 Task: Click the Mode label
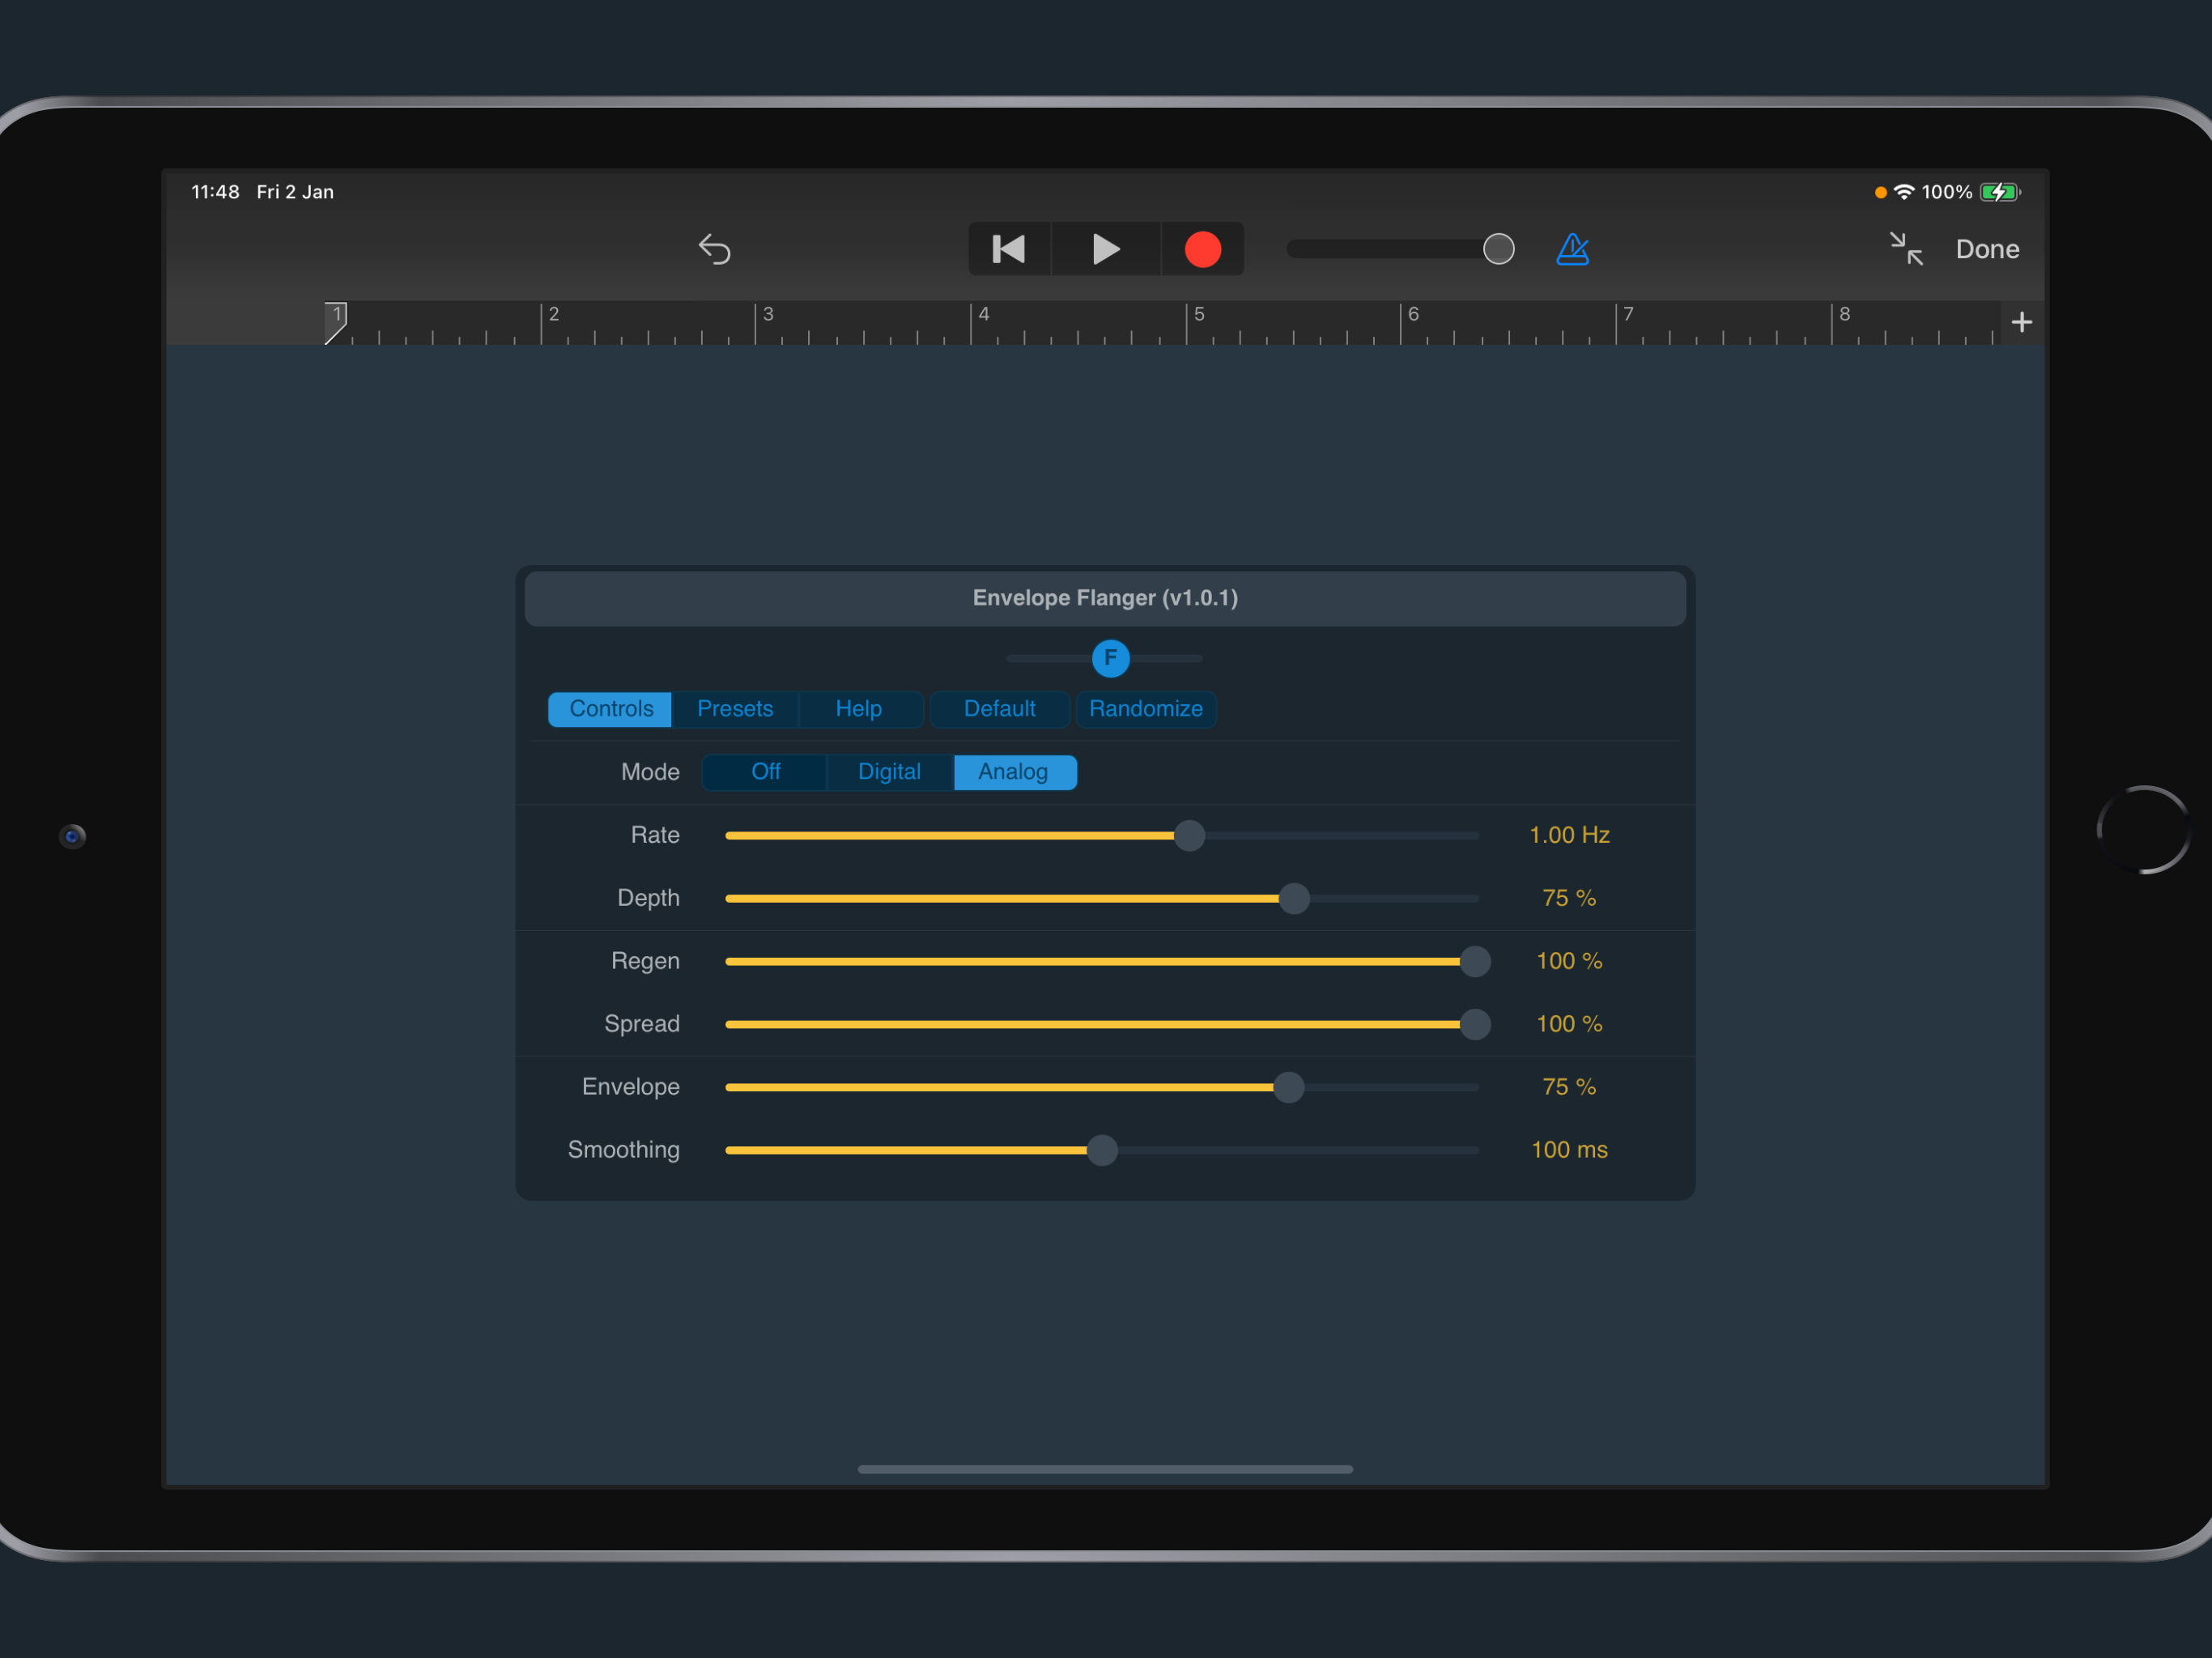coord(650,772)
